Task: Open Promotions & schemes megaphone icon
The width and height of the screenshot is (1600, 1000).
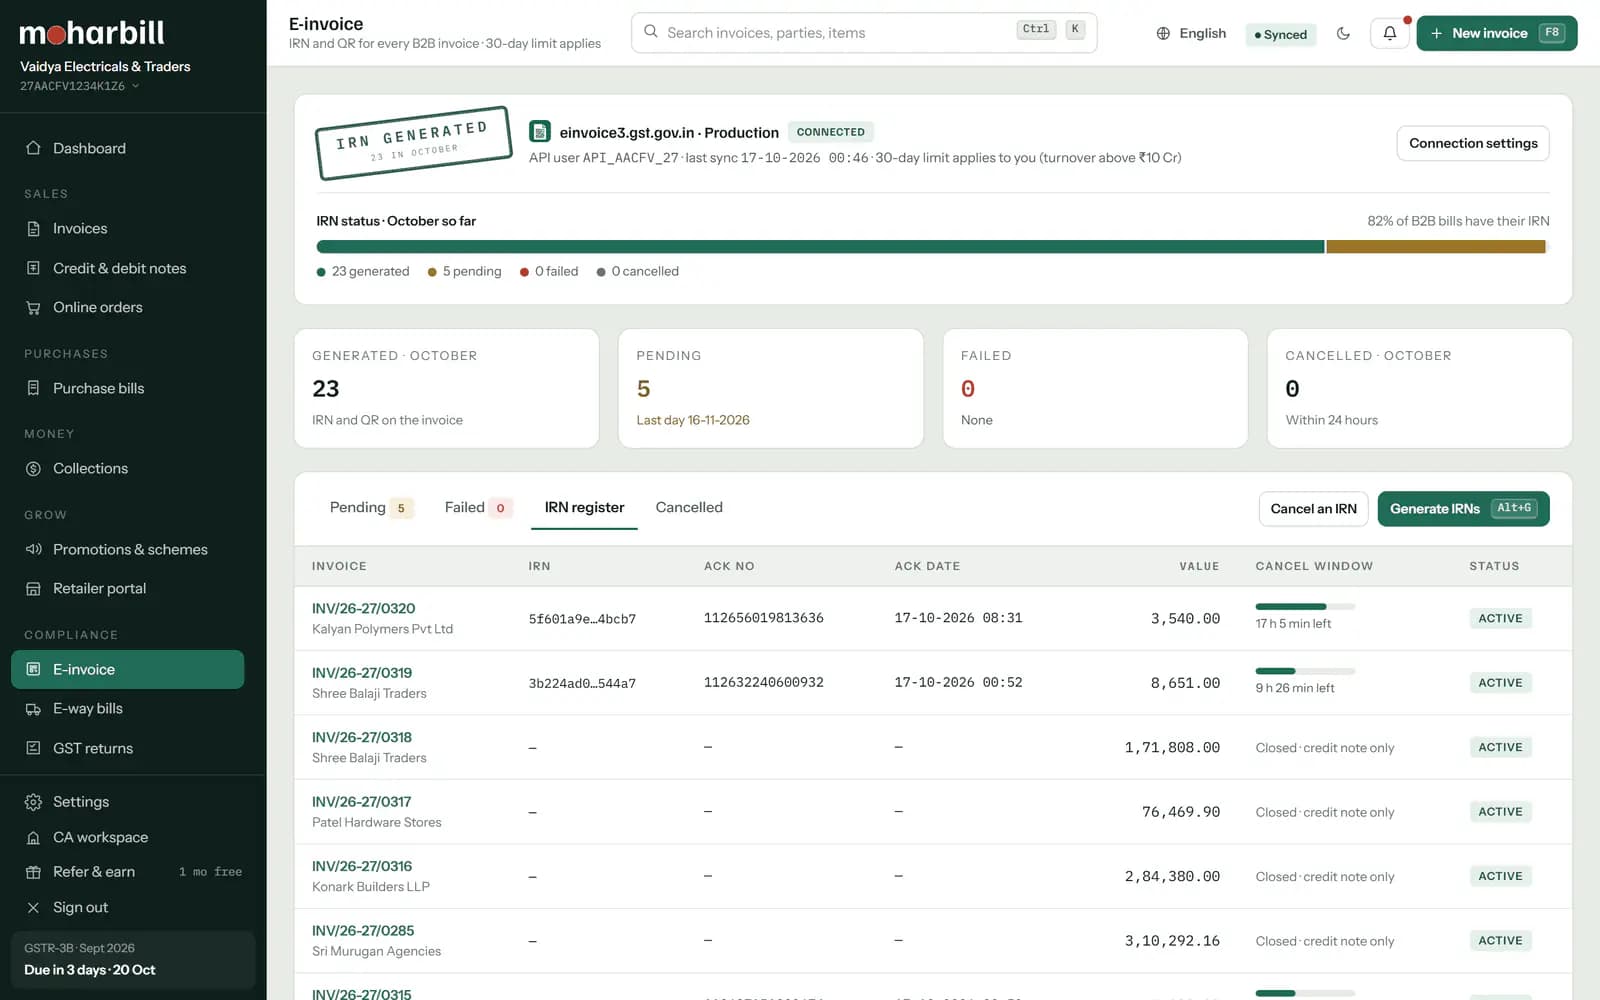Action: pyautogui.click(x=33, y=549)
